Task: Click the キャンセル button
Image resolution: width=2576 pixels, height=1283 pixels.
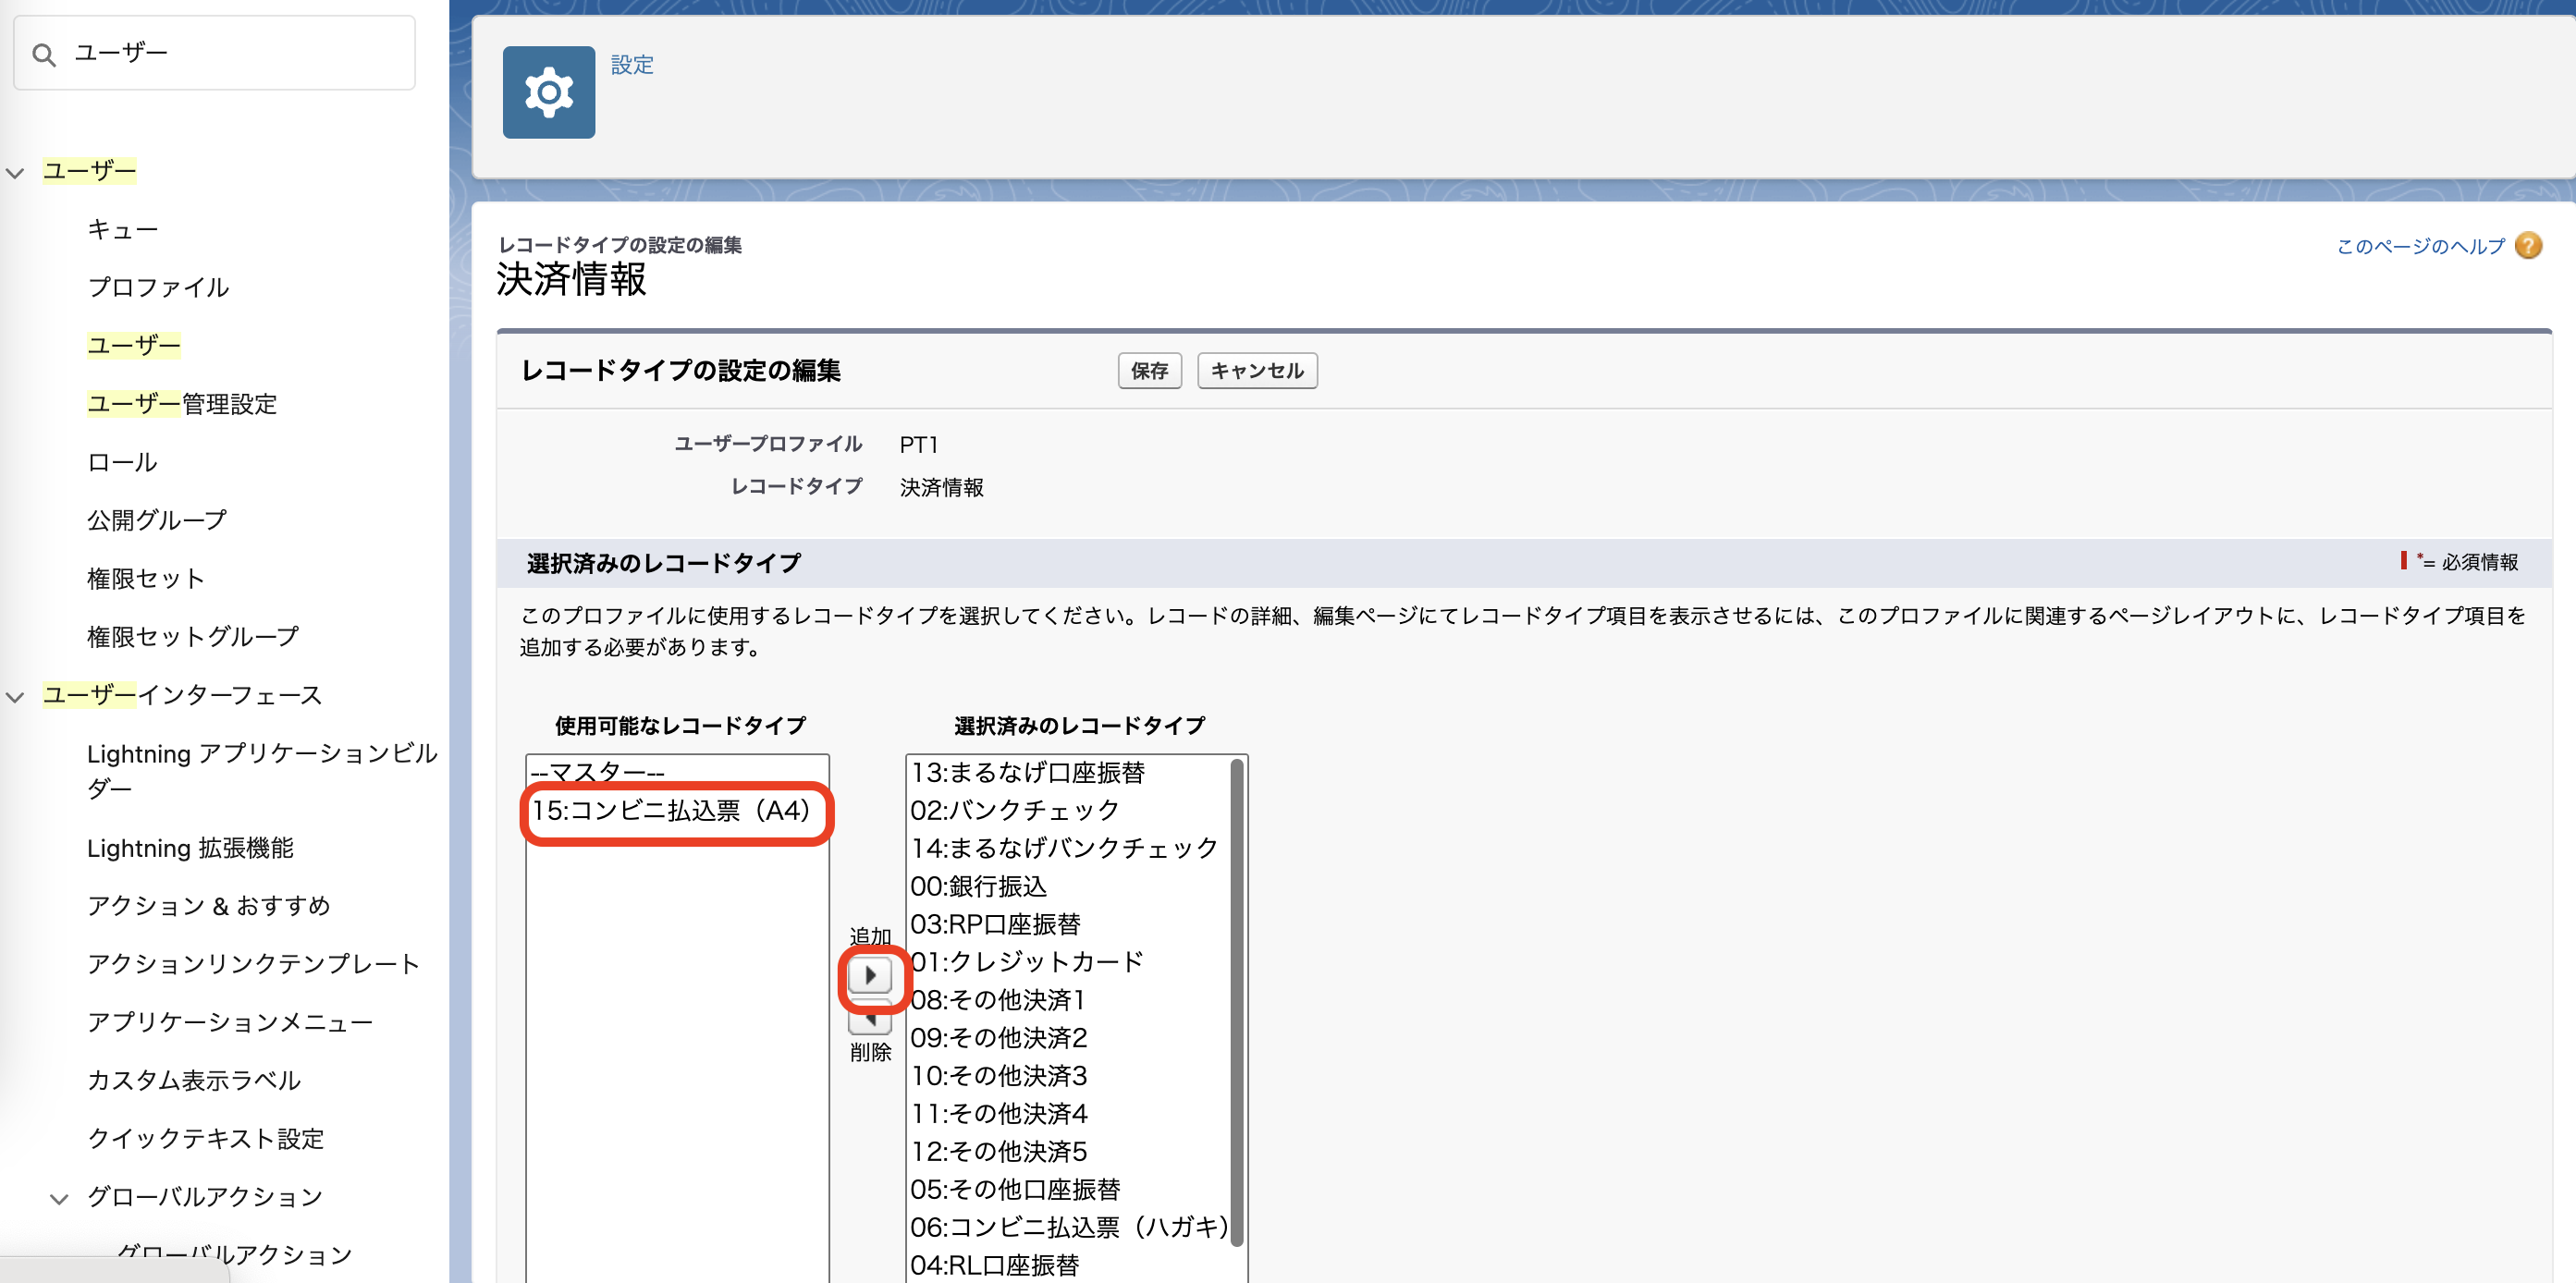Action: point(1256,371)
